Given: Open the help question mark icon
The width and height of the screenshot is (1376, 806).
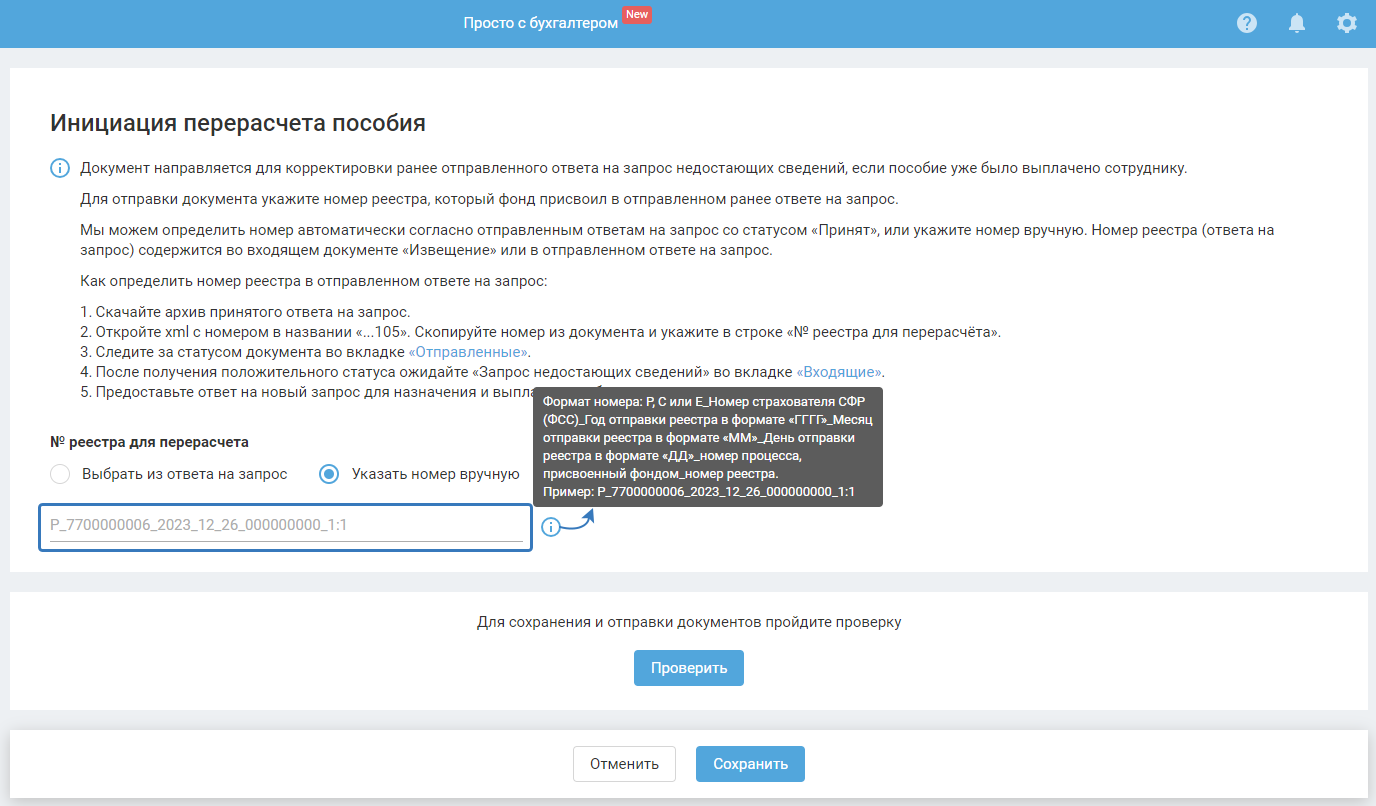Looking at the screenshot, I should click(x=1247, y=23).
